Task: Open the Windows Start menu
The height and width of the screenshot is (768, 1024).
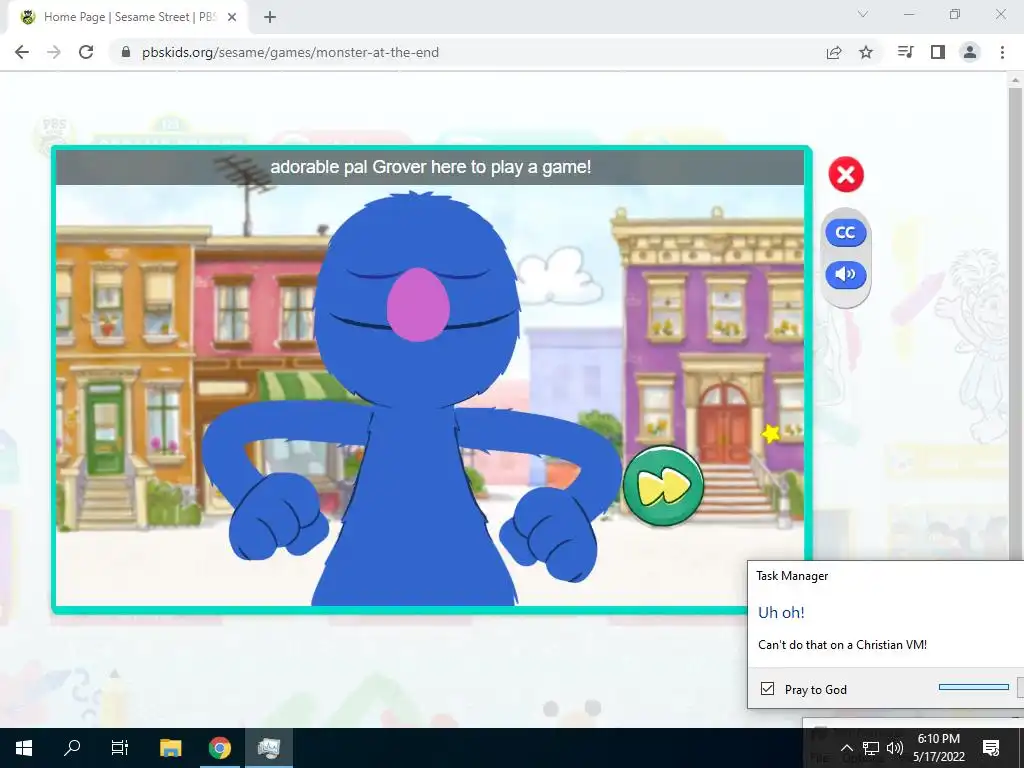Action: [x=24, y=748]
